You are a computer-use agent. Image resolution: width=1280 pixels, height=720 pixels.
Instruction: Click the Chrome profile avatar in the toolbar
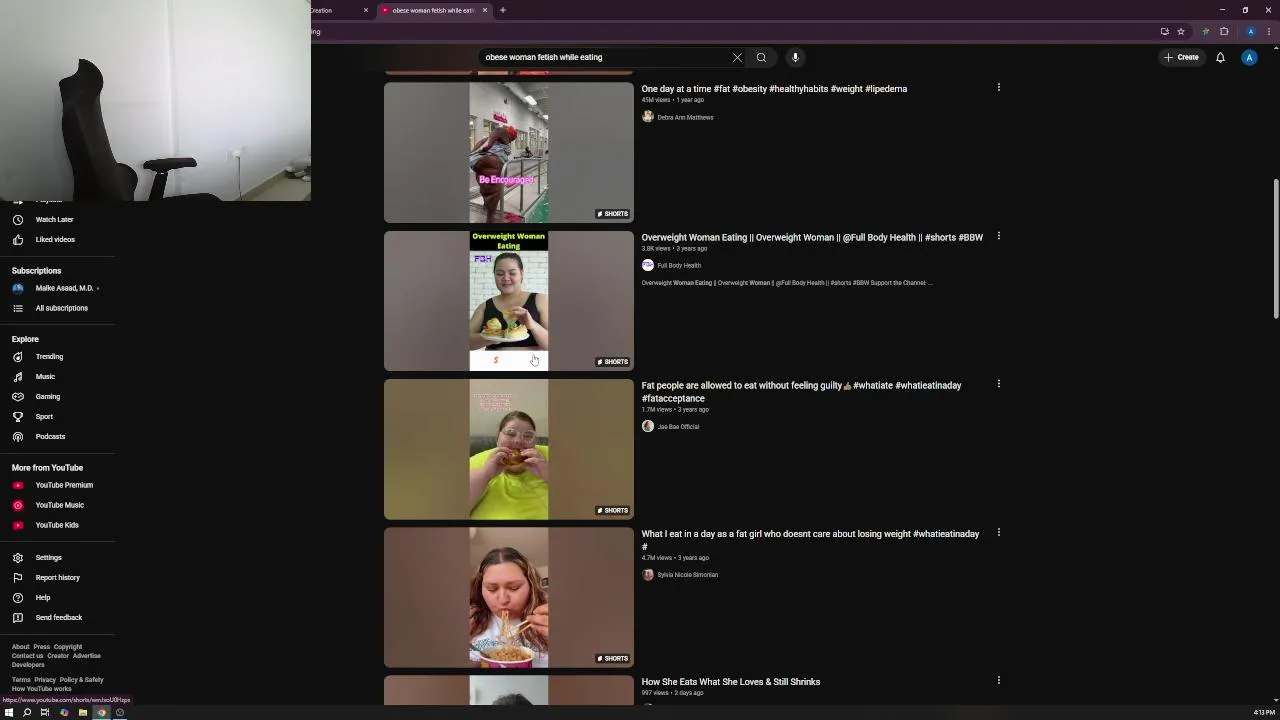[x=1250, y=31]
